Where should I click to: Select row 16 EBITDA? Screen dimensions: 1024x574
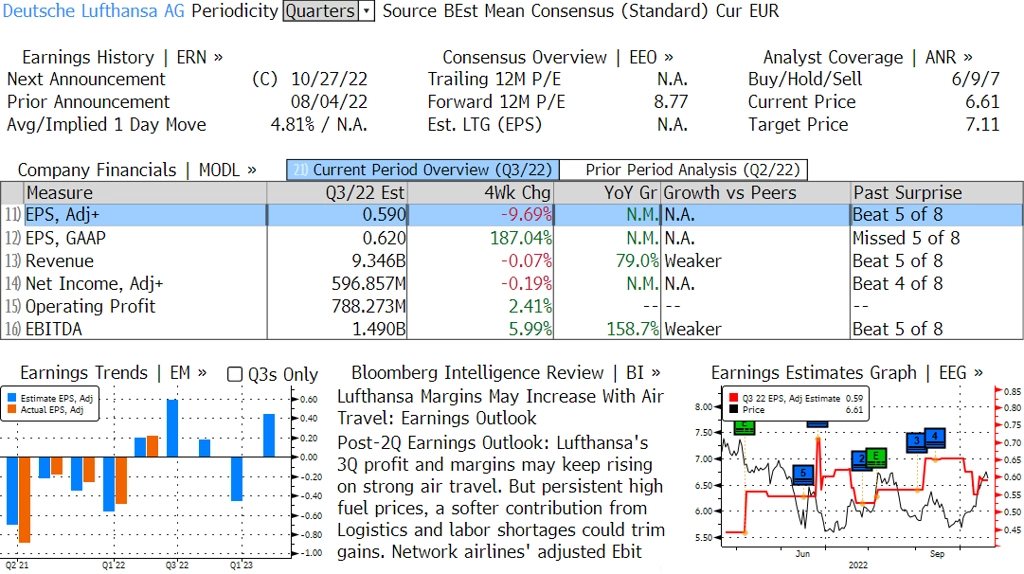coord(512,328)
